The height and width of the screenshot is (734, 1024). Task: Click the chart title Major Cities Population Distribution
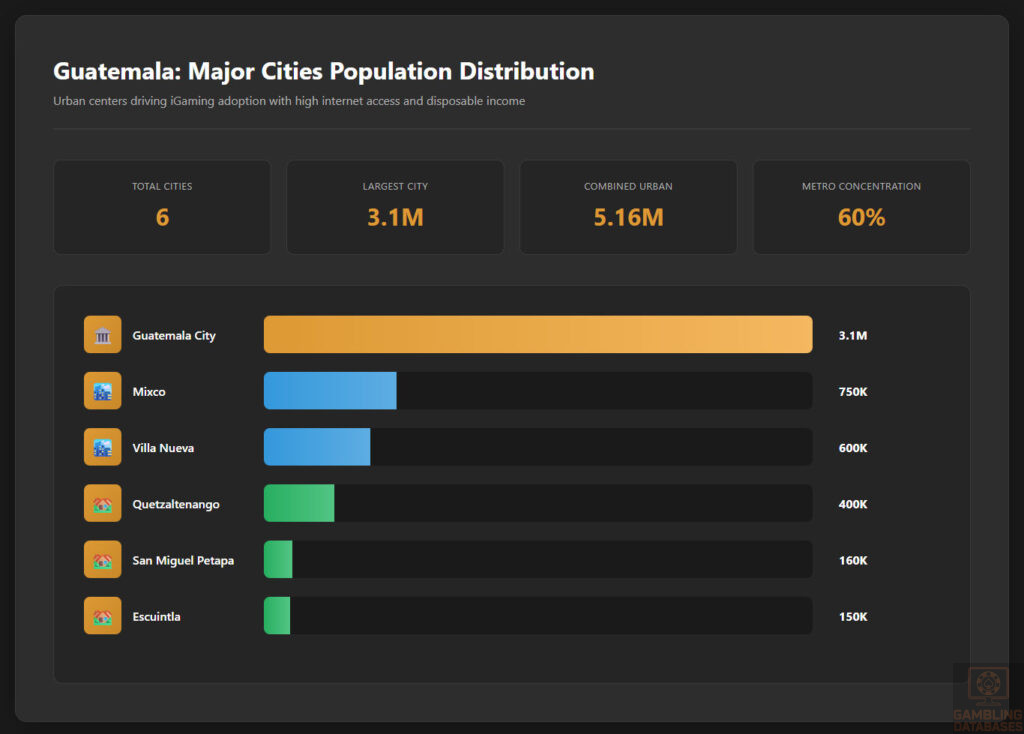coord(323,71)
